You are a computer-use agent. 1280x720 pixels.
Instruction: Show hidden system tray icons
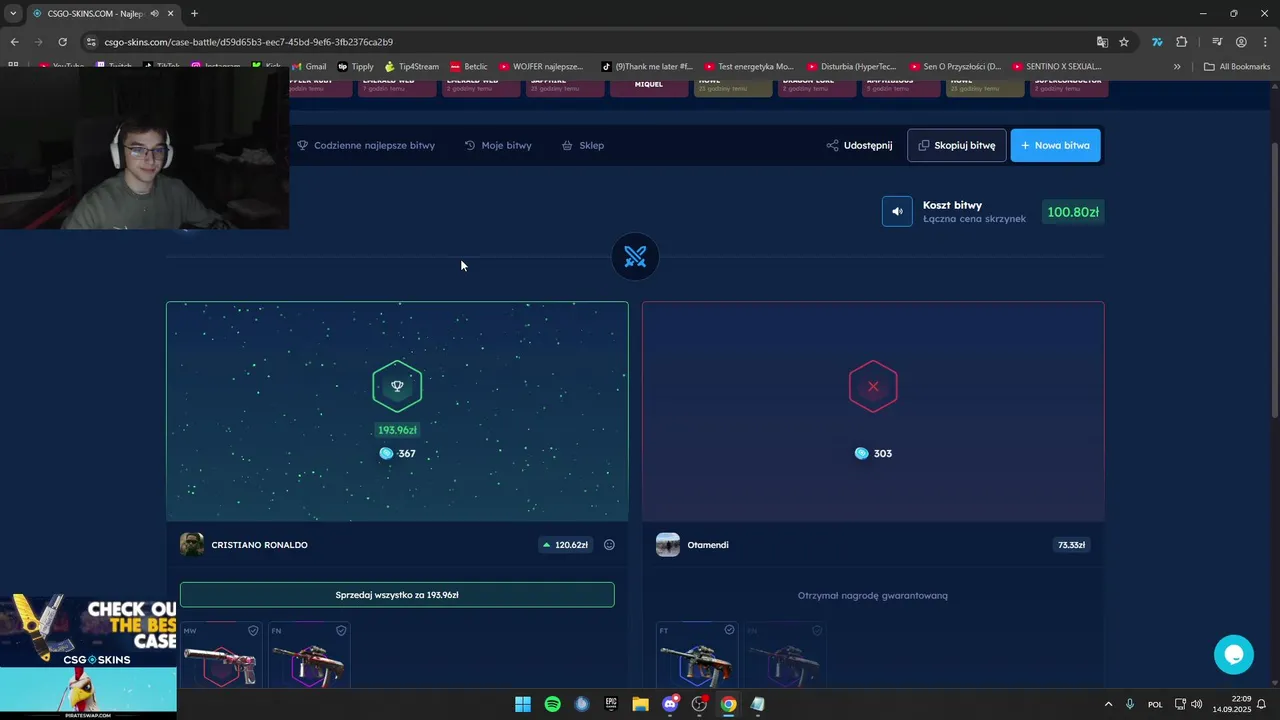pyautogui.click(x=1108, y=704)
